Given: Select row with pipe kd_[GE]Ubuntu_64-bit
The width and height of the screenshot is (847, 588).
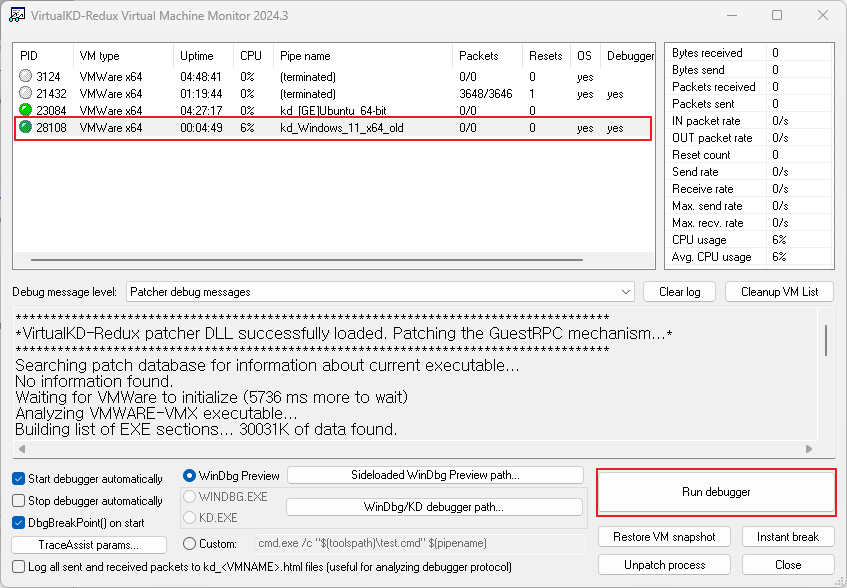Looking at the screenshot, I should coord(333,111).
